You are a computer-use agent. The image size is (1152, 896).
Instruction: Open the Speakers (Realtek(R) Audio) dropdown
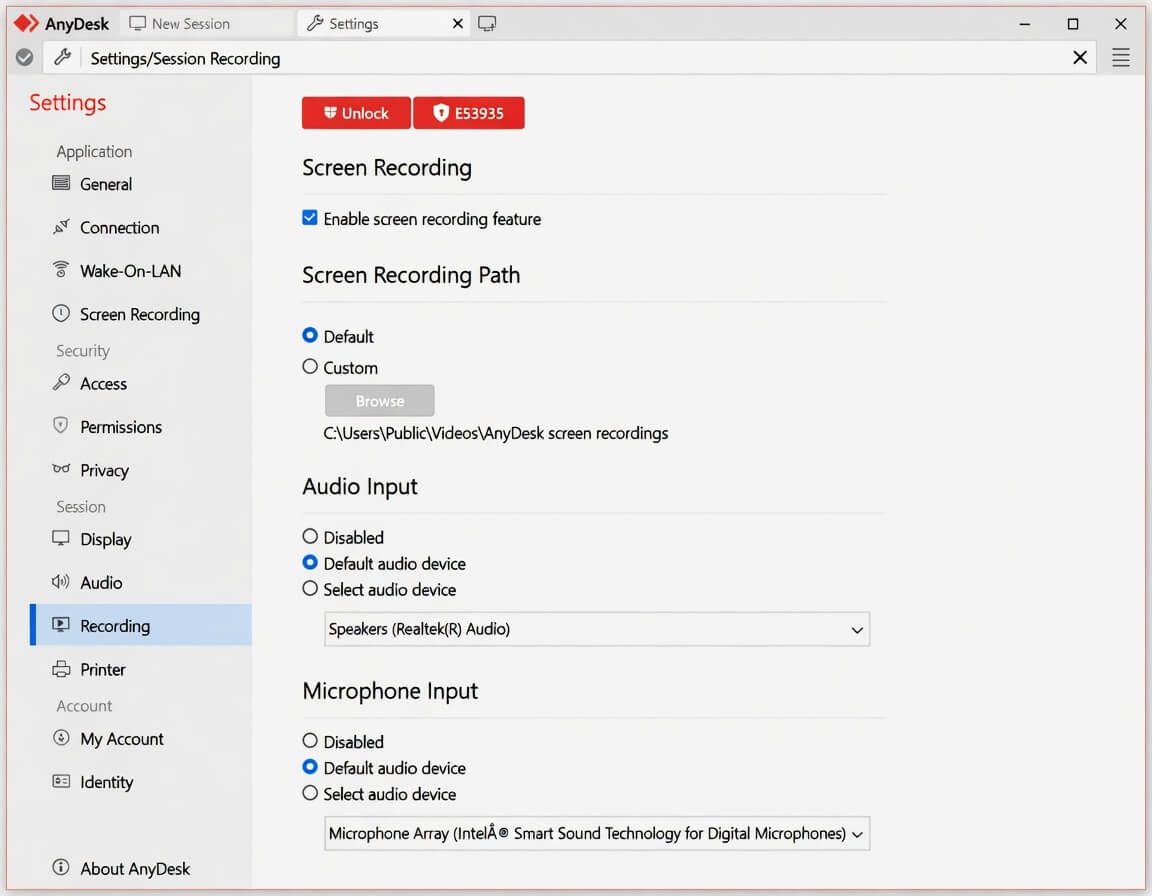tap(597, 629)
